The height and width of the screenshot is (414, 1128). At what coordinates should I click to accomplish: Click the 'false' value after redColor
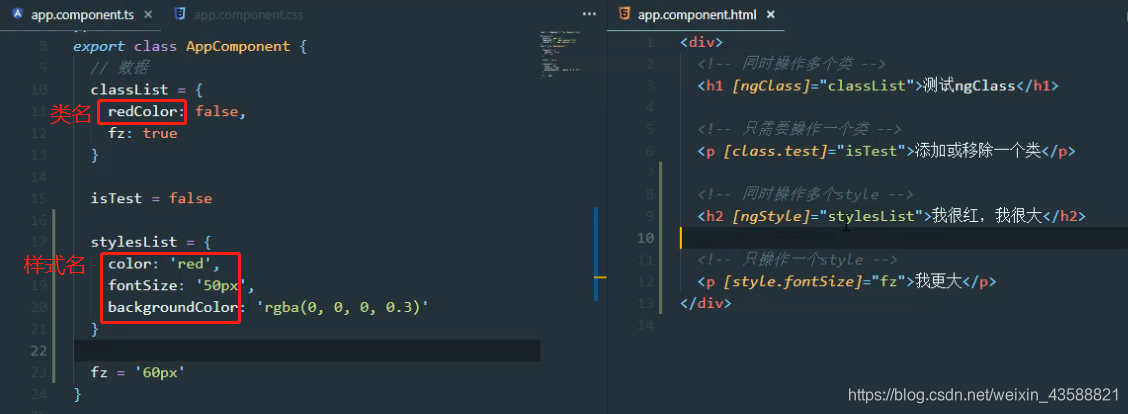tap(217, 112)
